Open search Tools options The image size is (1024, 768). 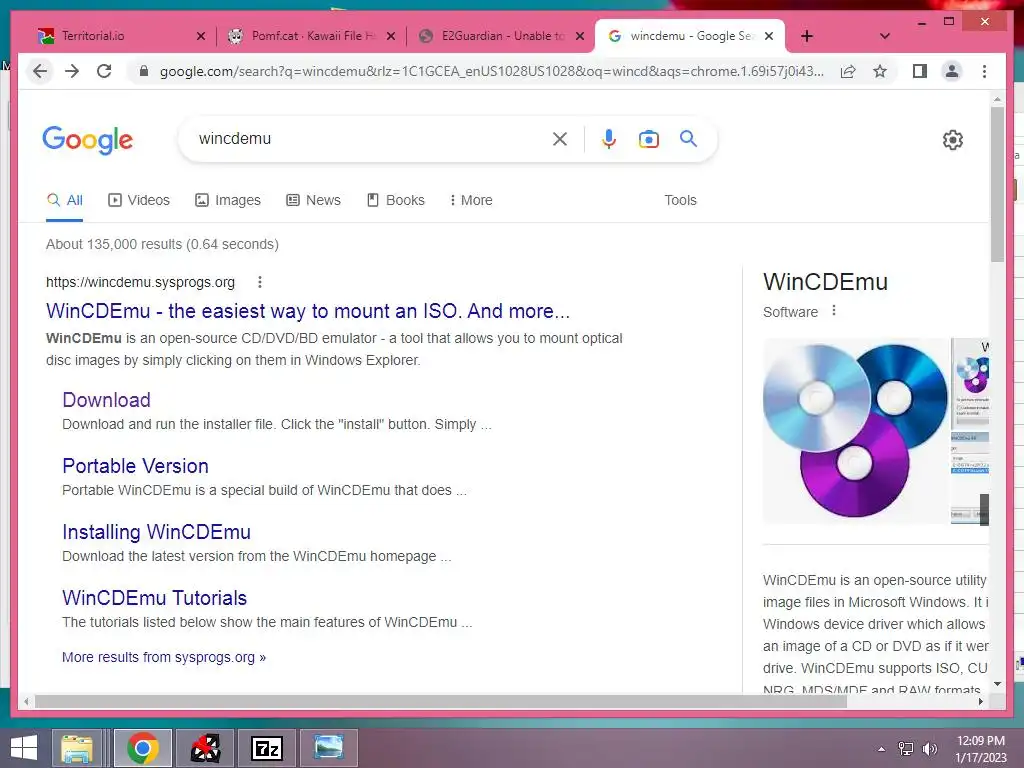[680, 200]
